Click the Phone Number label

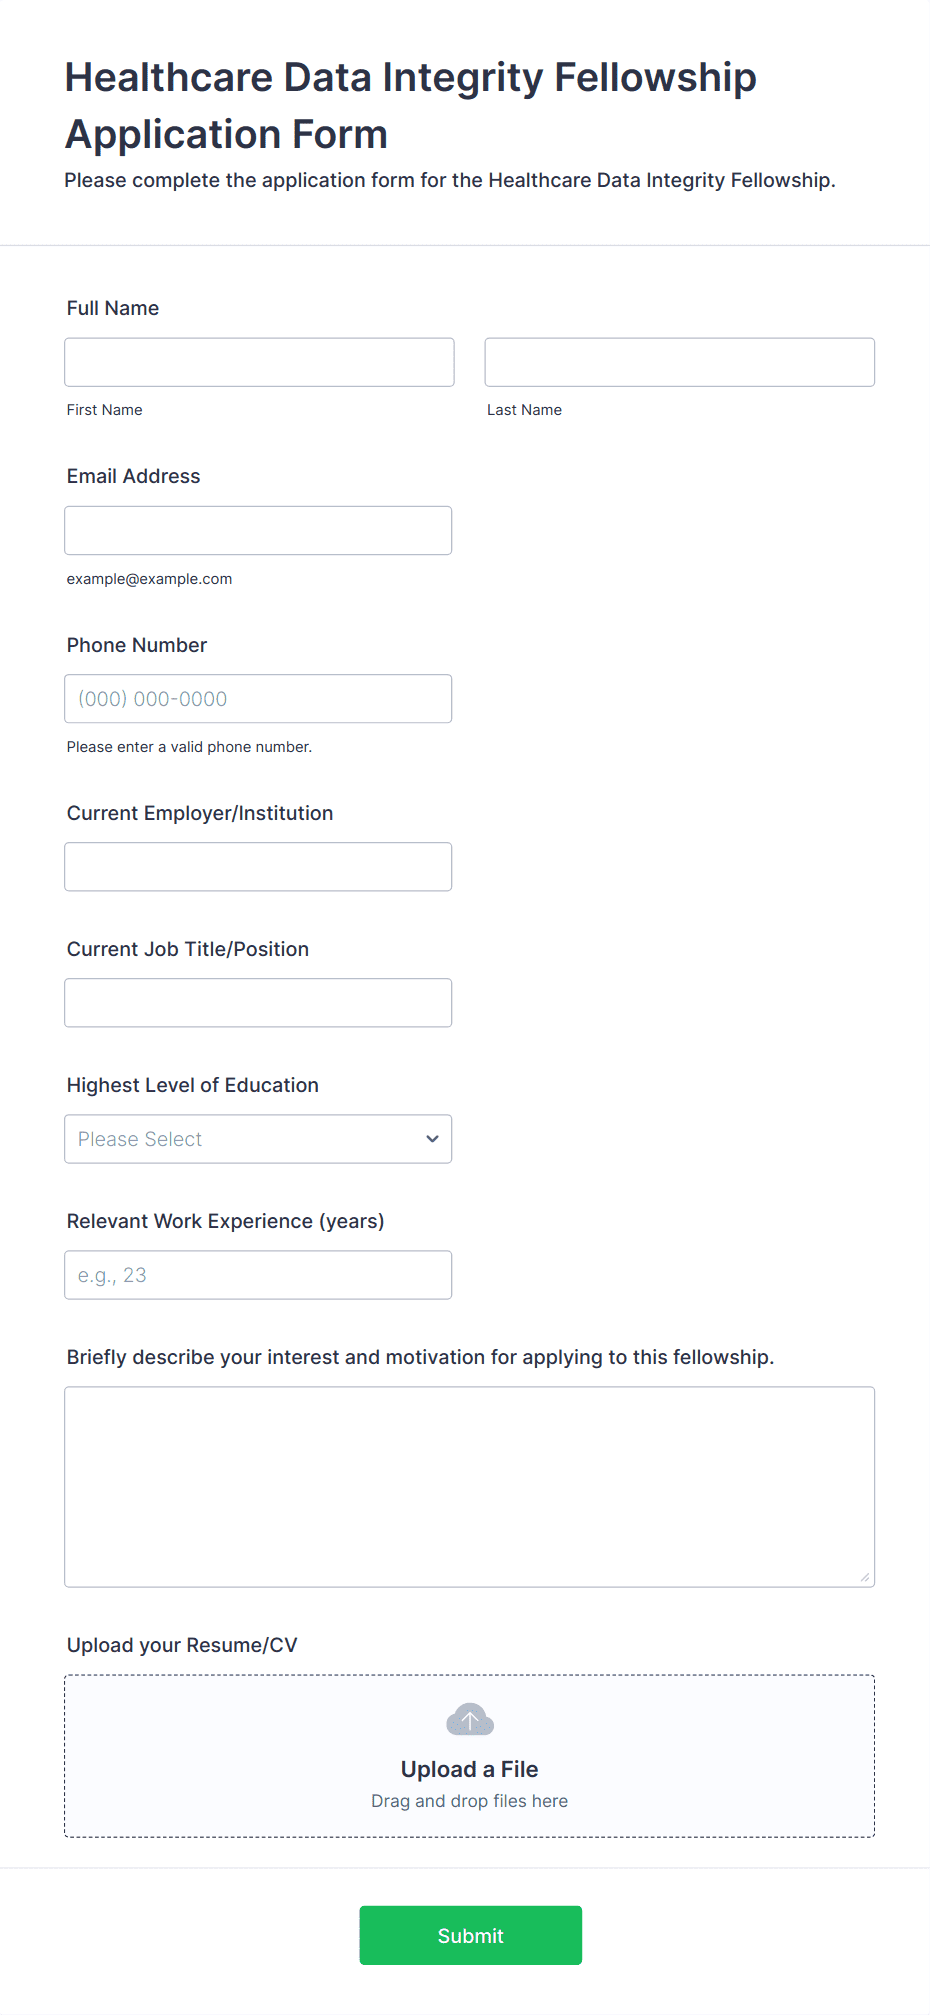pyautogui.click(x=137, y=645)
